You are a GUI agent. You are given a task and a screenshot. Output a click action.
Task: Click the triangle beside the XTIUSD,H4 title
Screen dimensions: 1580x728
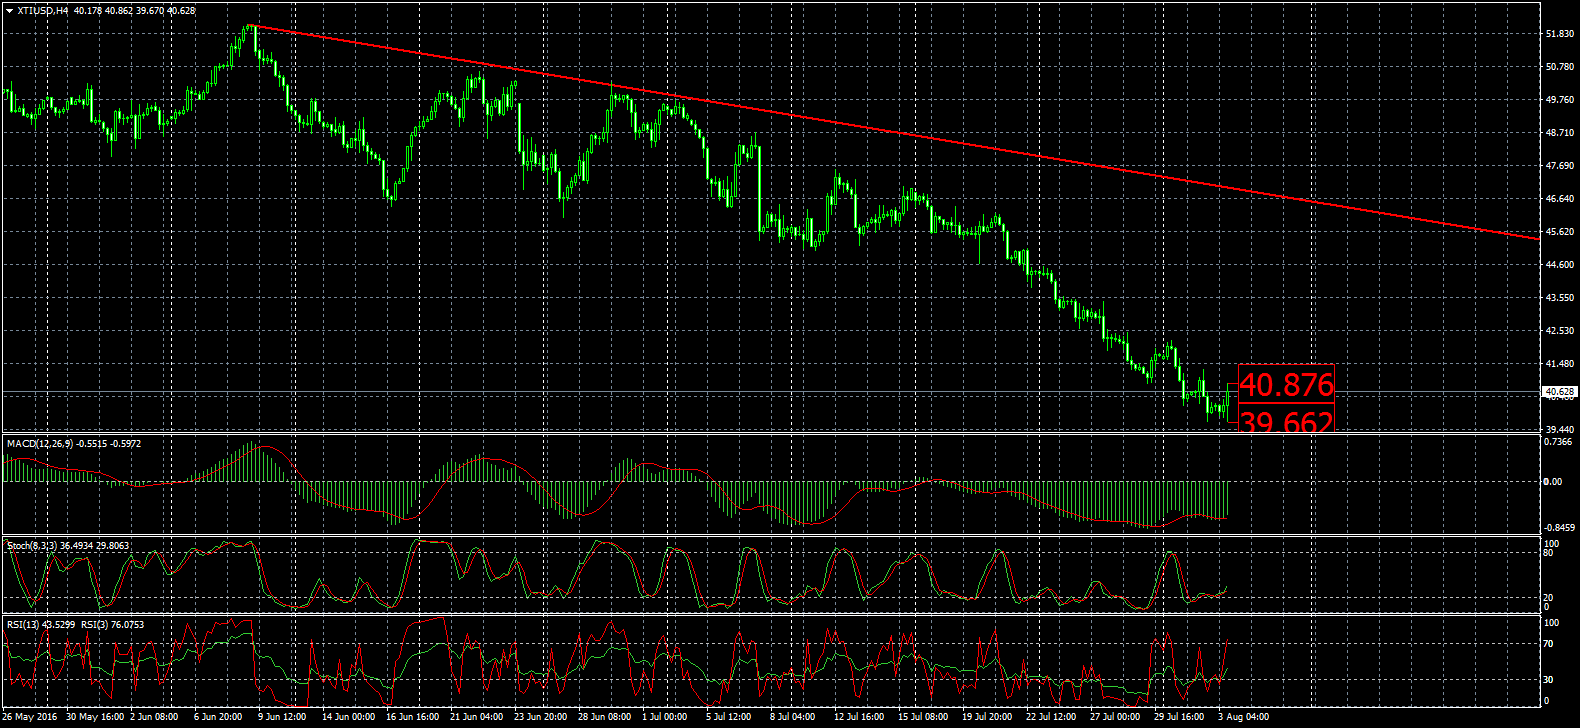[x=9, y=10]
